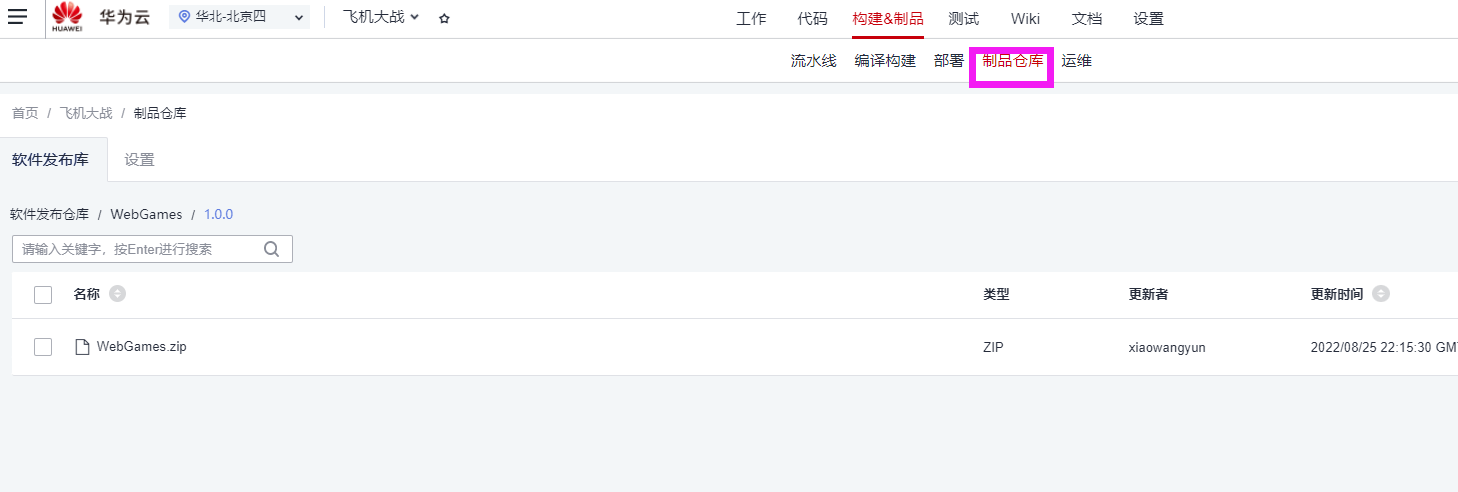This screenshot has width=1458, height=492.
Task: Click the Huawei Cloud logo
Action: [x=68, y=17]
